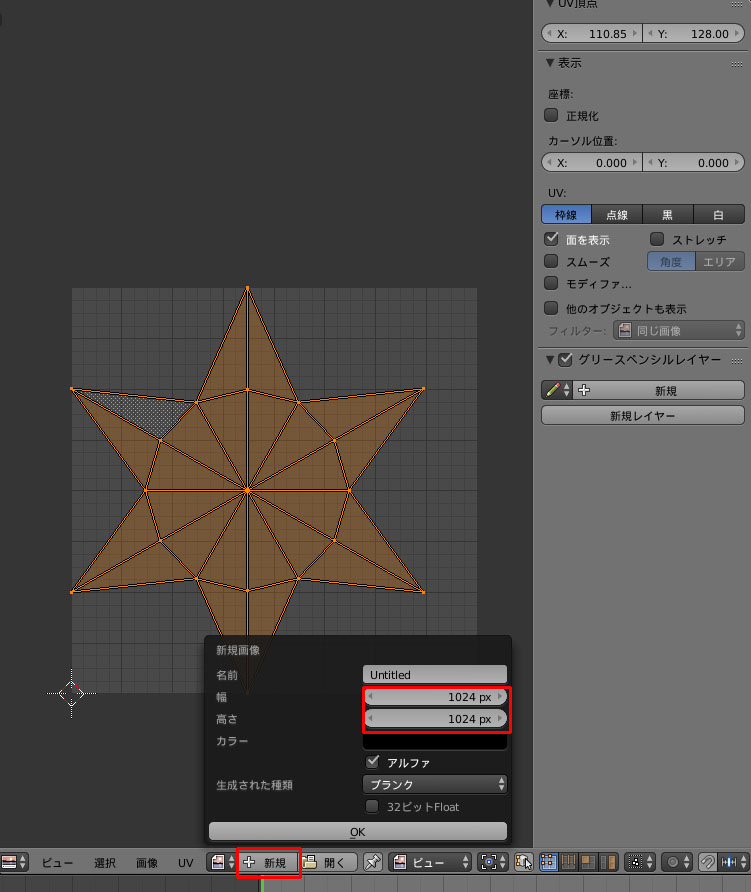Select UV edge selection mode icon
The height and width of the screenshot is (892, 751).
[x=568, y=862]
